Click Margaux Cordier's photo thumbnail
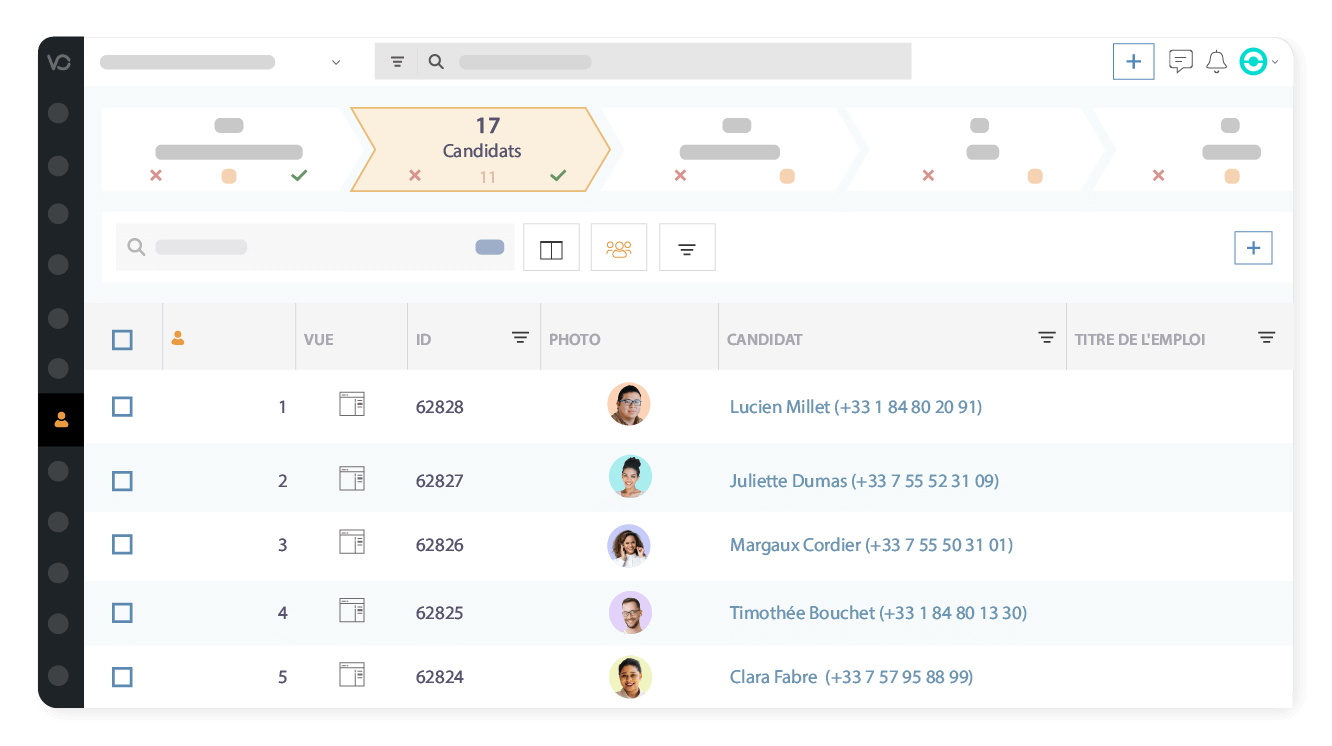1332x746 pixels. [x=629, y=545]
